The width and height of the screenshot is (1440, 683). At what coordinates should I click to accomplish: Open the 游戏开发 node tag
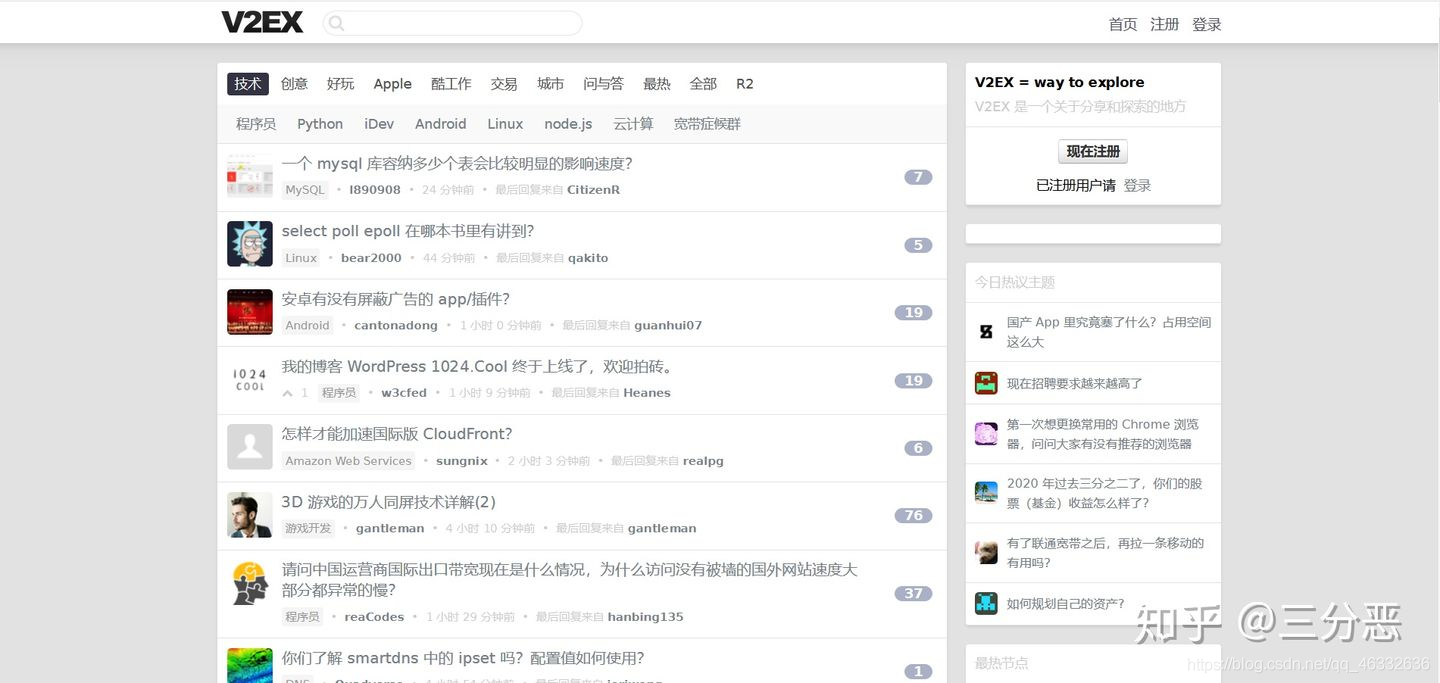[x=308, y=528]
